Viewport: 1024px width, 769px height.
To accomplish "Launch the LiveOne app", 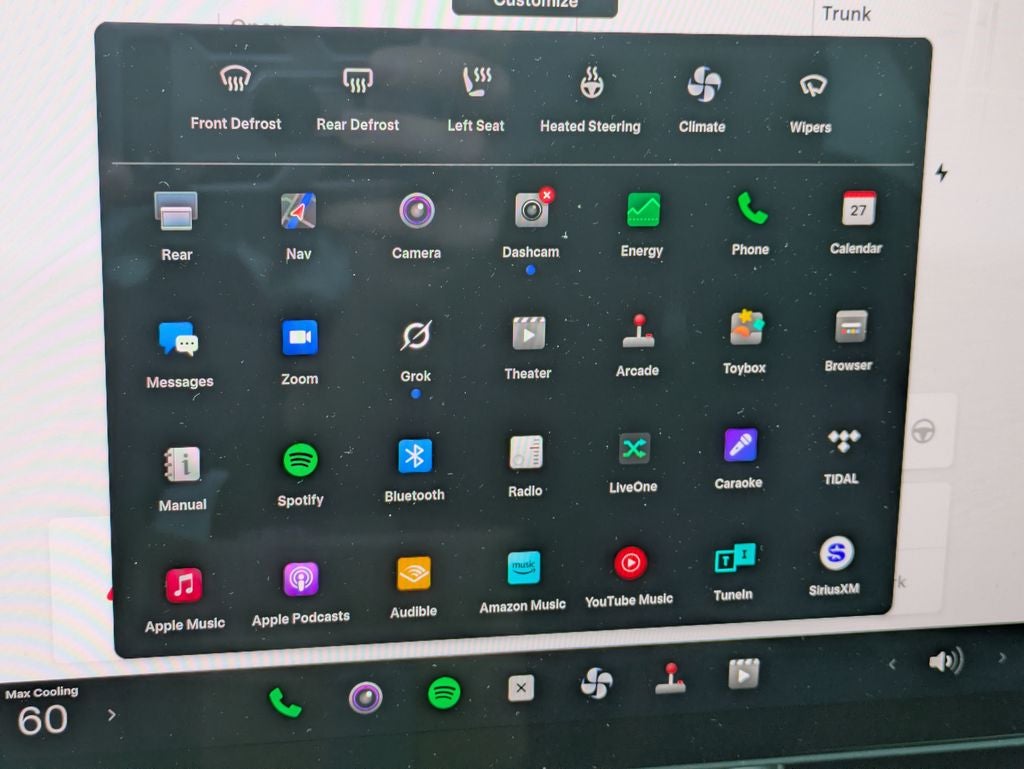I will tap(633, 463).
